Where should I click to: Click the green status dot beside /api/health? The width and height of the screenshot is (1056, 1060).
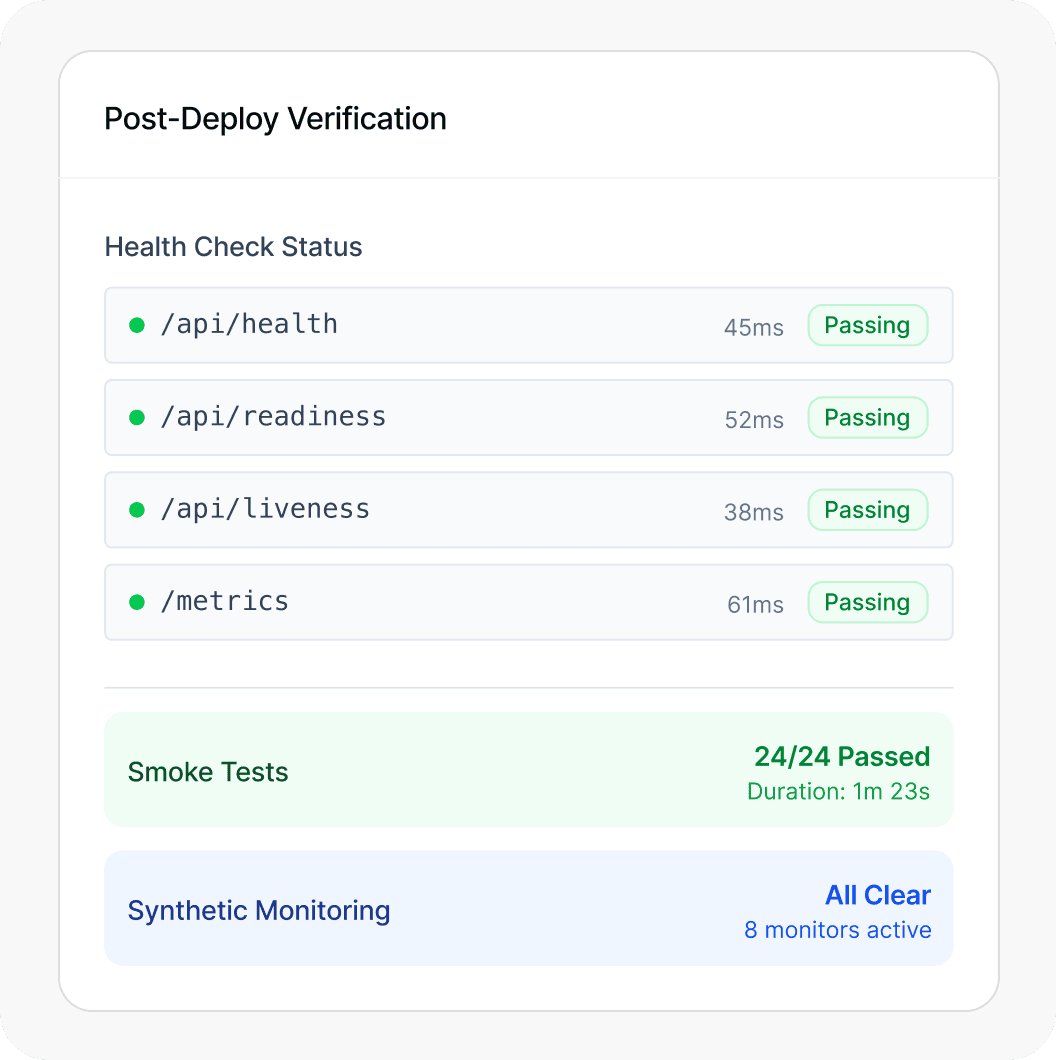136,325
